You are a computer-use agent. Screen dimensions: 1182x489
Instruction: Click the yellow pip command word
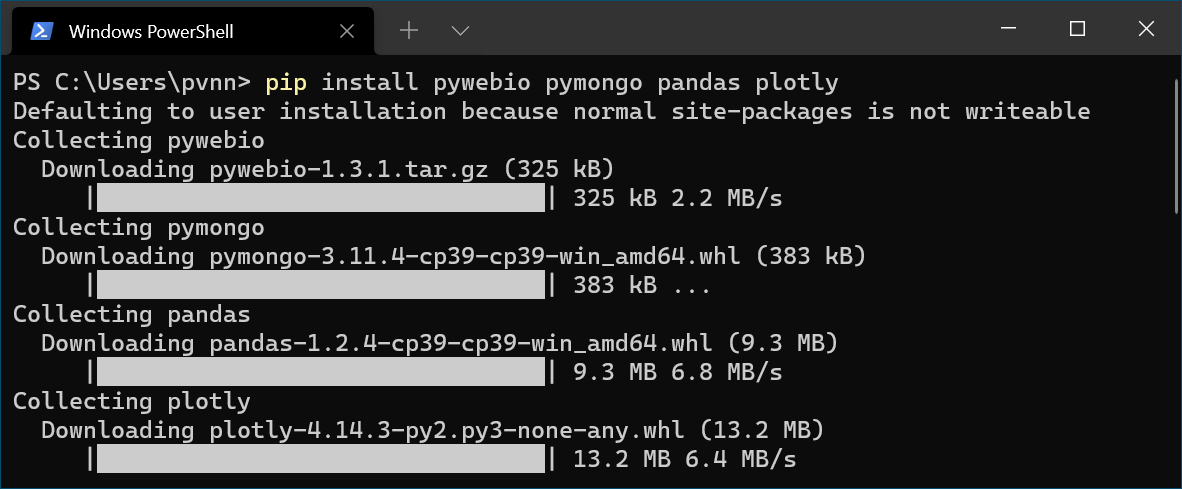(x=286, y=82)
